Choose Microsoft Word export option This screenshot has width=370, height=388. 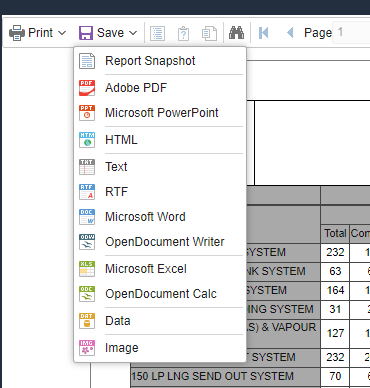[160, 217]
